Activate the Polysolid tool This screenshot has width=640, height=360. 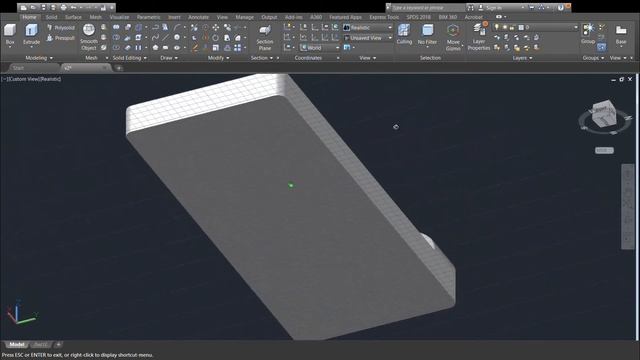point(61,28)
